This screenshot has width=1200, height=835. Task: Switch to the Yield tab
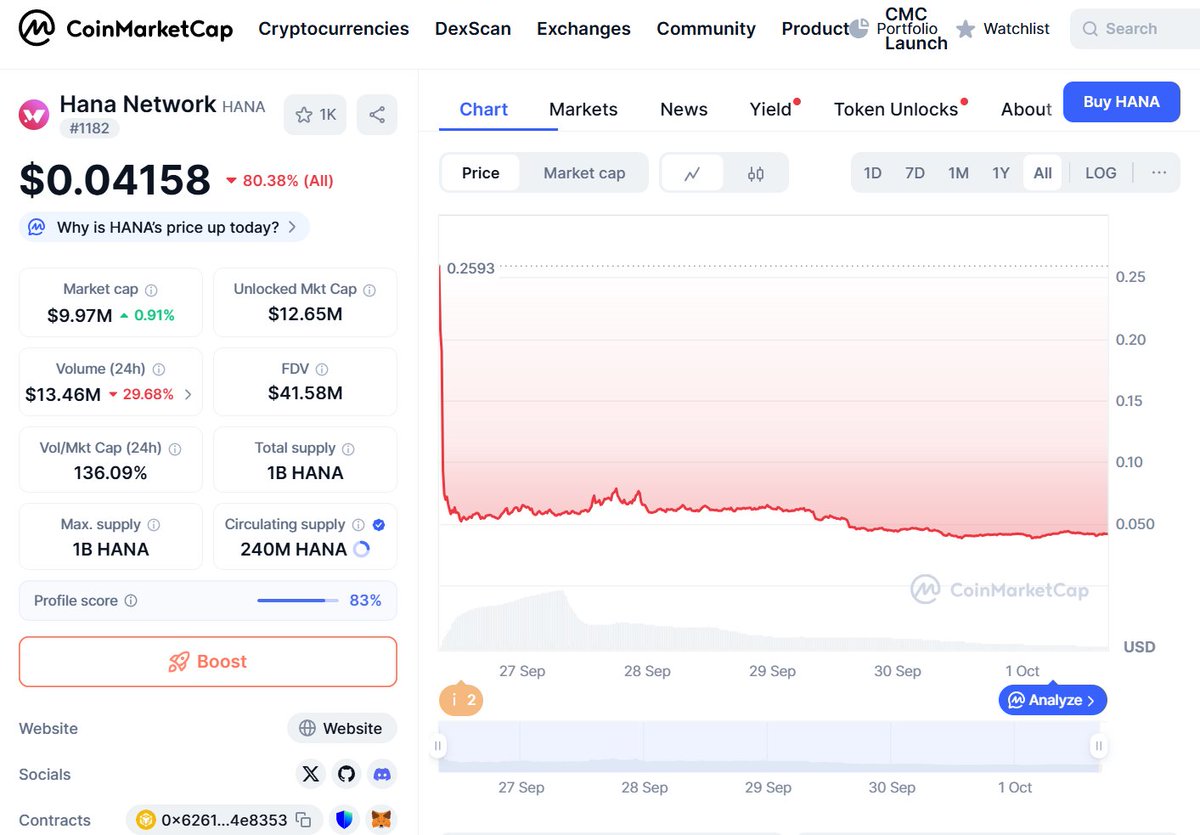771,109
